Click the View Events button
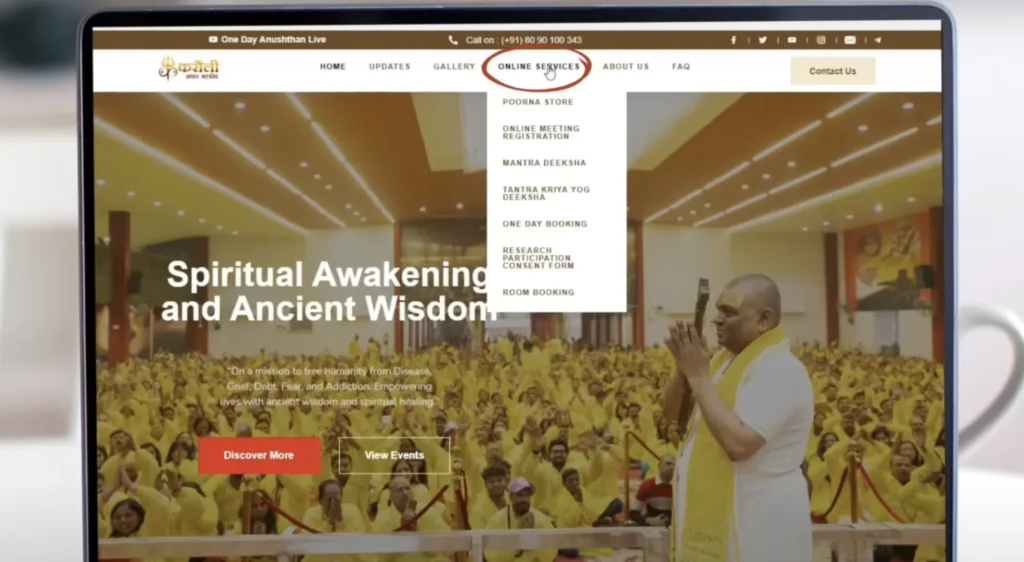The image size is (1024, 562). (x=394, y=455)
